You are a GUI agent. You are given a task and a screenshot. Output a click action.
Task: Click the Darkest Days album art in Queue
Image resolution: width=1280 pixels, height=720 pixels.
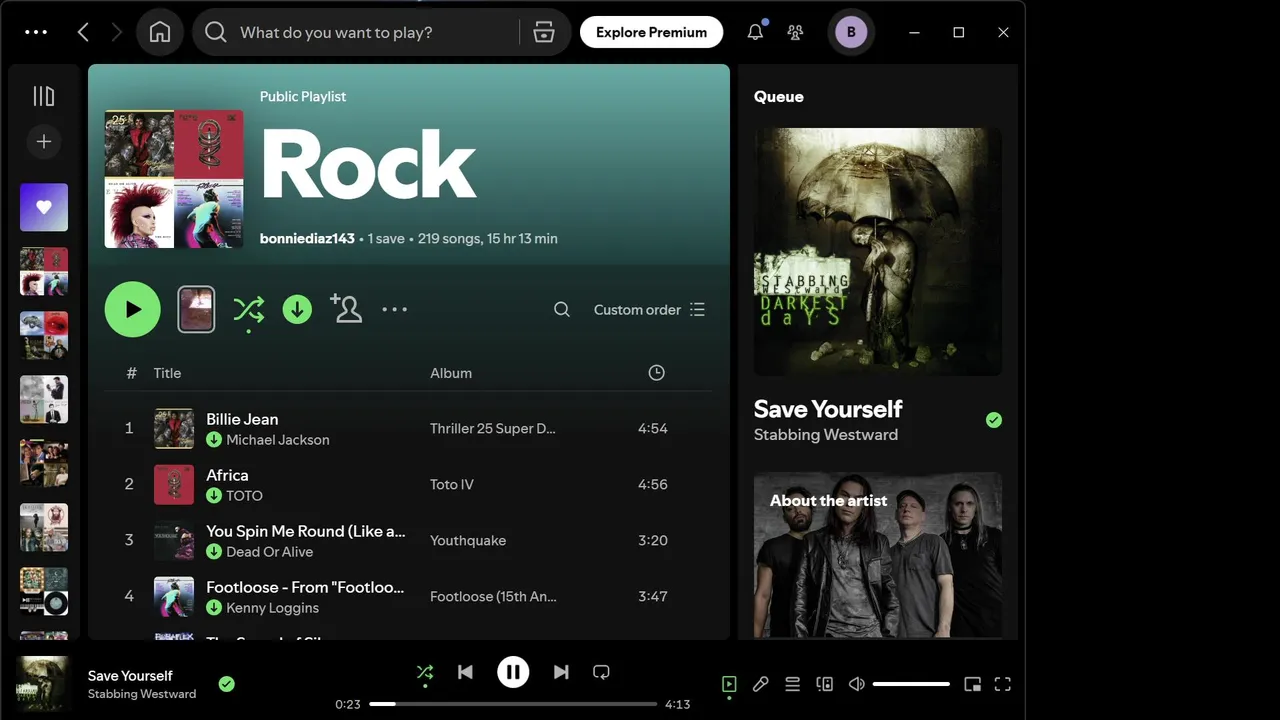(x=878, y=251)
